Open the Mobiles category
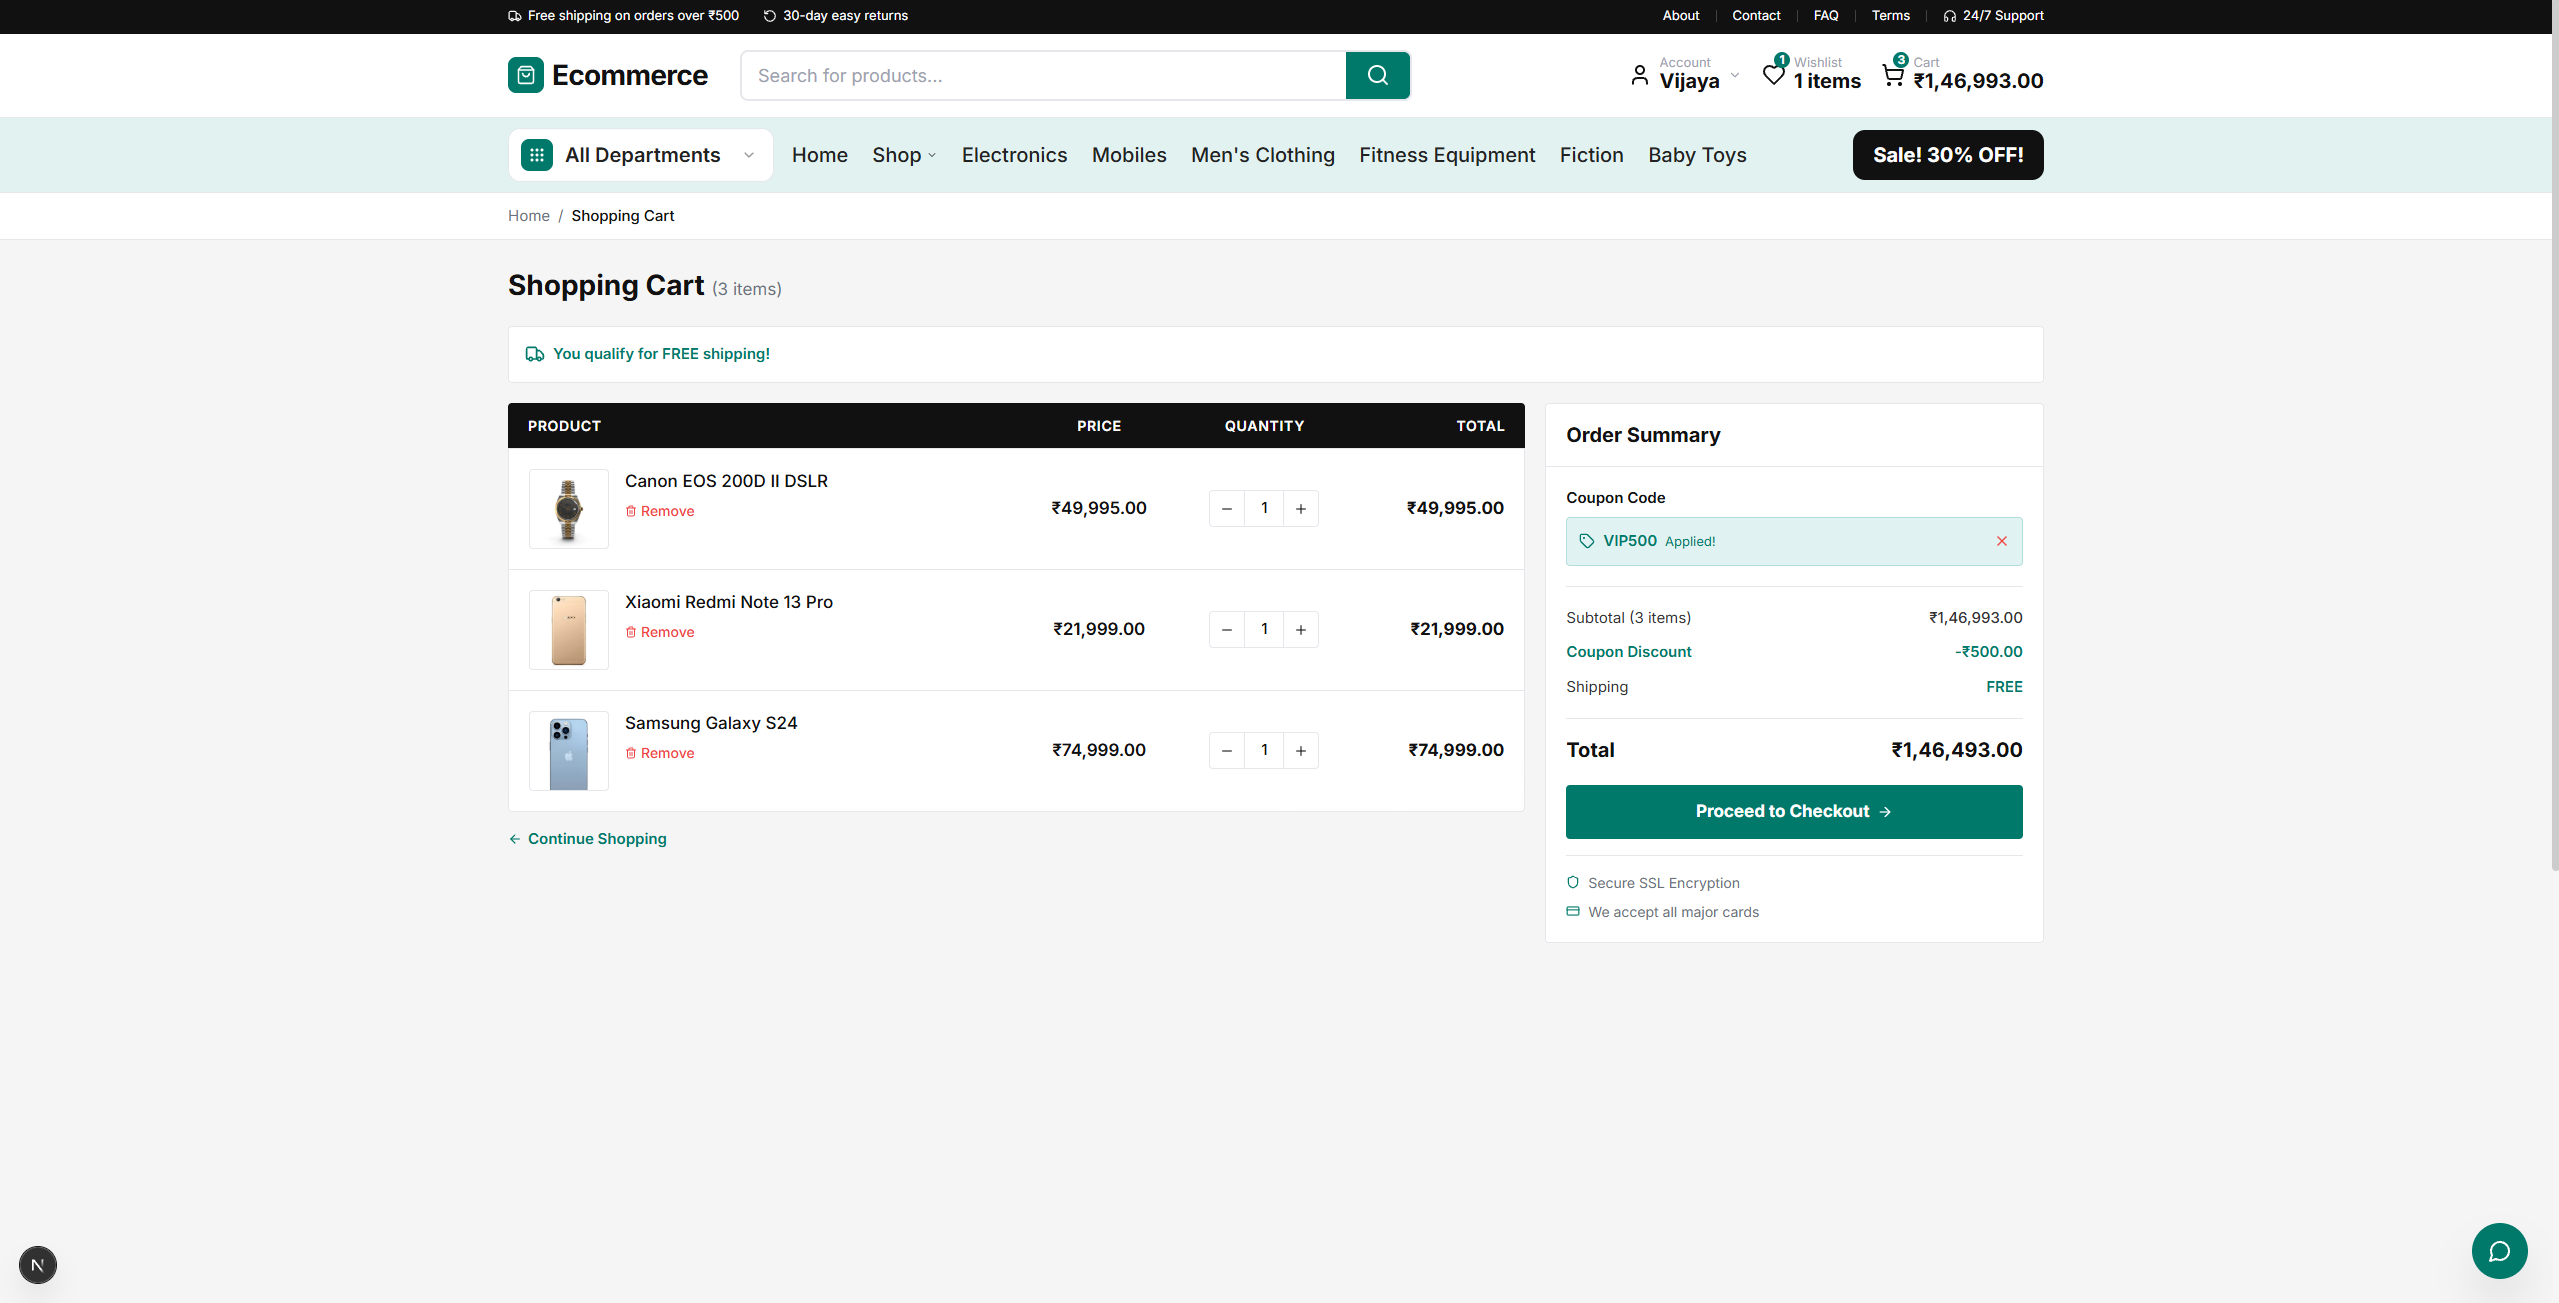The width and height of the screenshot is (2559, 1303). point(1129,155)
